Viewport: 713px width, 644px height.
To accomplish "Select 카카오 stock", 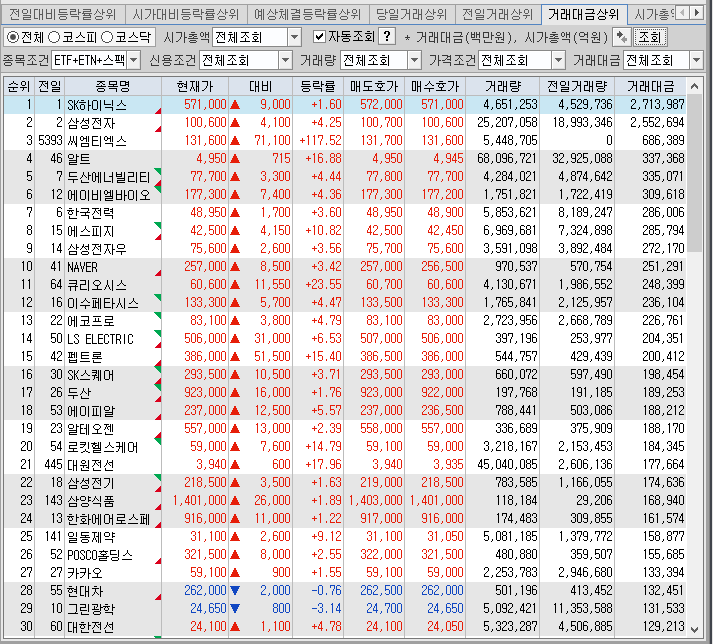I will pos(85,573).
